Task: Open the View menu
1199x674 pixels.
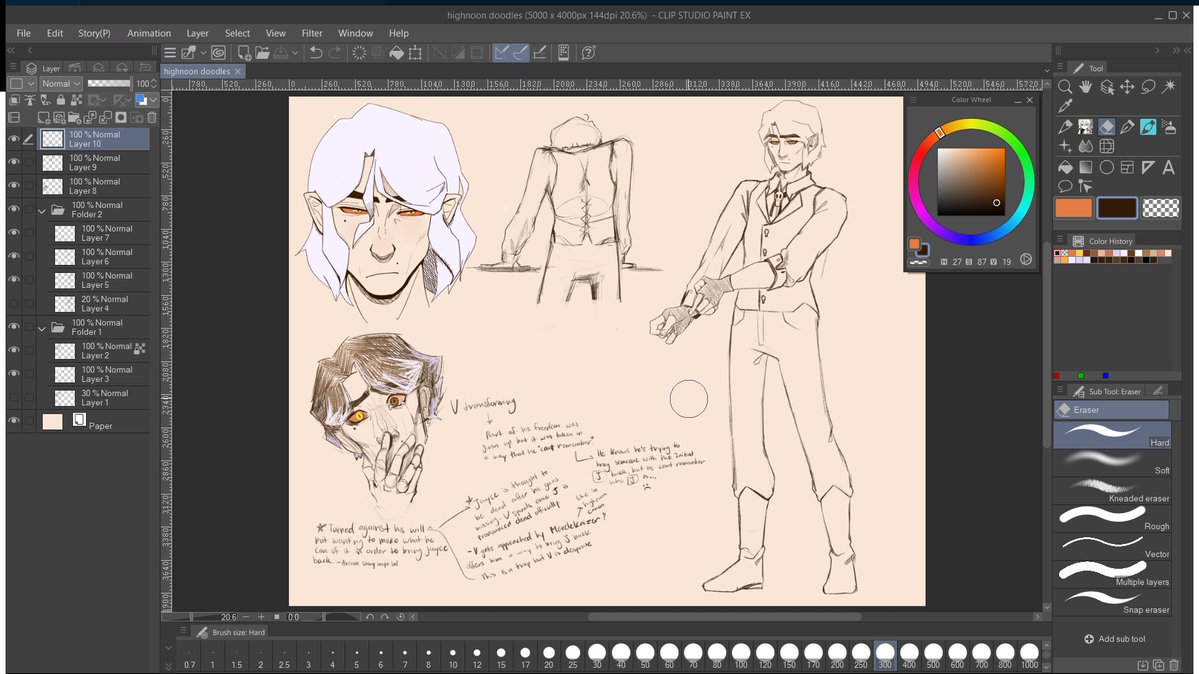Action: [x=275, y=33]
